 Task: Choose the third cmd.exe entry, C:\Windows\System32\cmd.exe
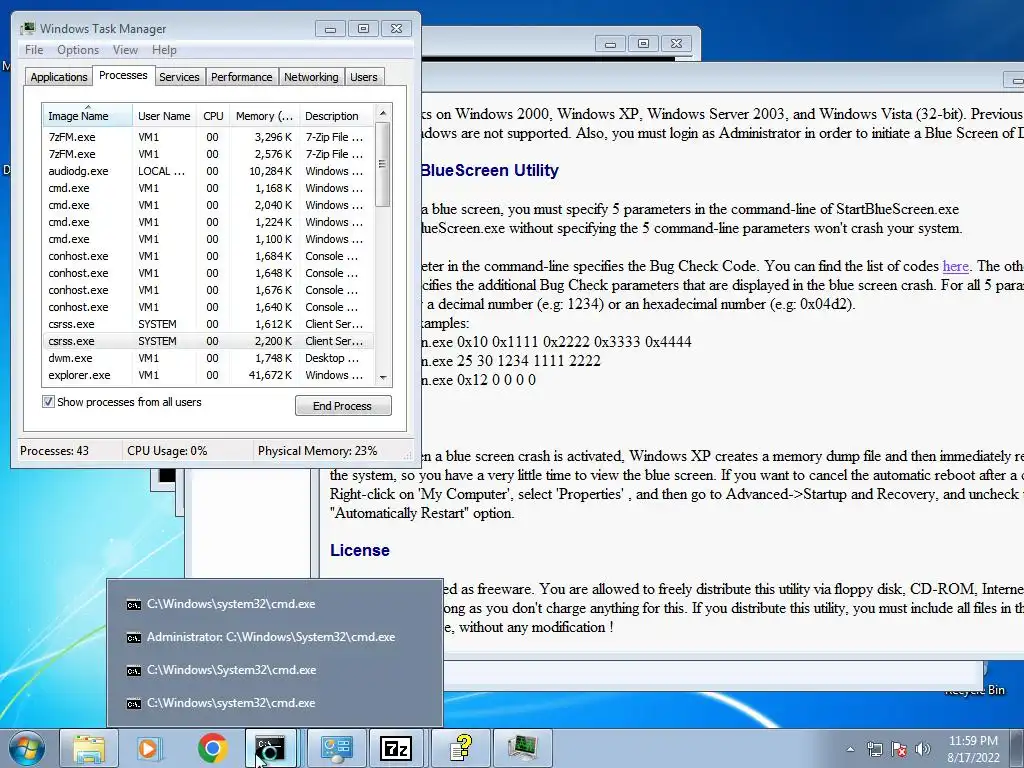pos(274,670)
